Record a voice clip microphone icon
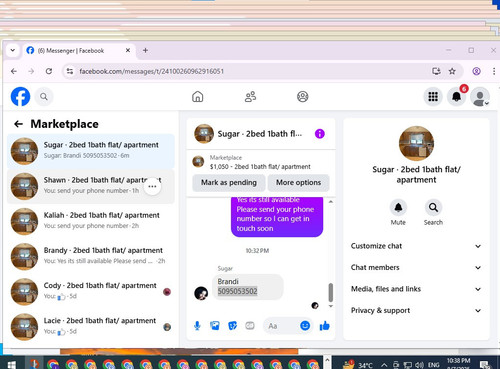Screen dimensions: 500x369 [197, 326]
